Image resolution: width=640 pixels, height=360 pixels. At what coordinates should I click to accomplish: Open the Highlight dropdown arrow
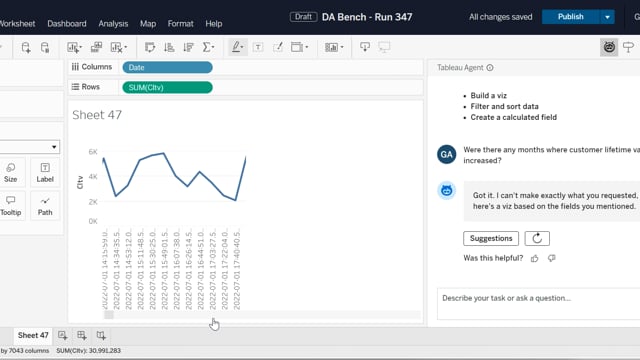[x=242, y=47]
